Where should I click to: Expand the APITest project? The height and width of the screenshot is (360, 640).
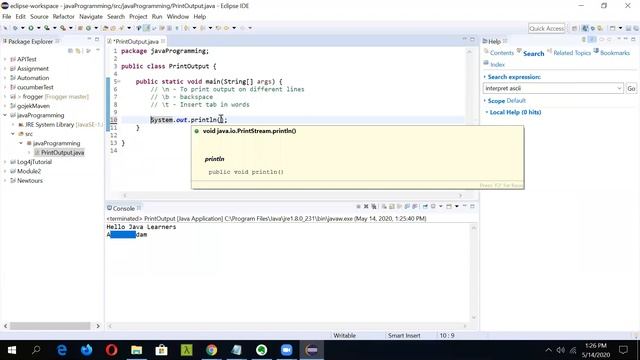point(5,59)
